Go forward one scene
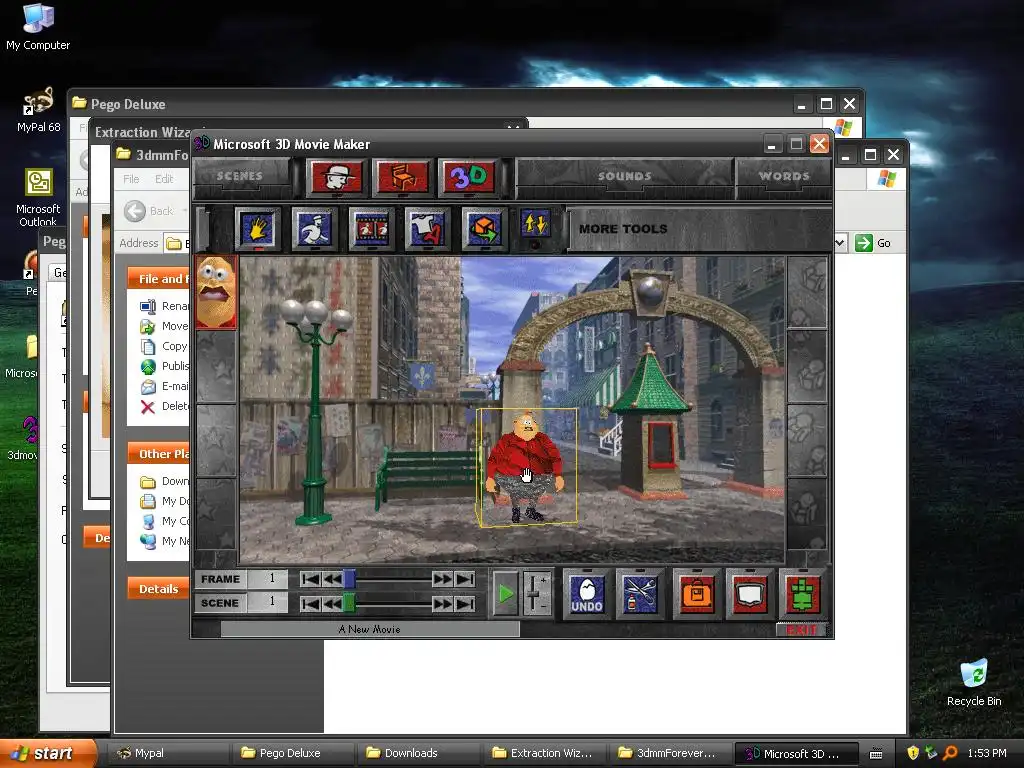Image resolution: width=1024 pixels, height=768 pixels. 442,603
